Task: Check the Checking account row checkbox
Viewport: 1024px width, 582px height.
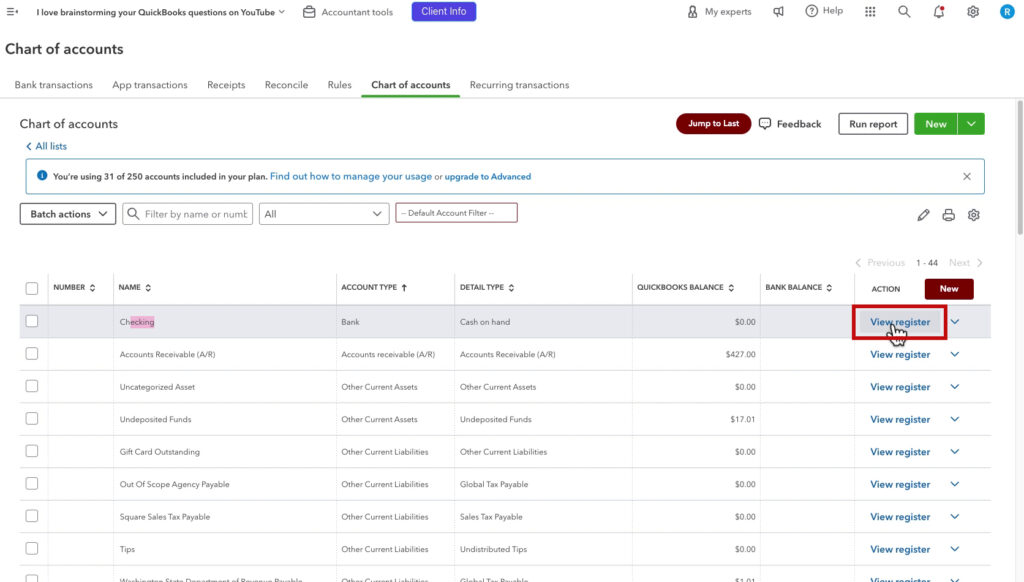Action: coord(31,321)
